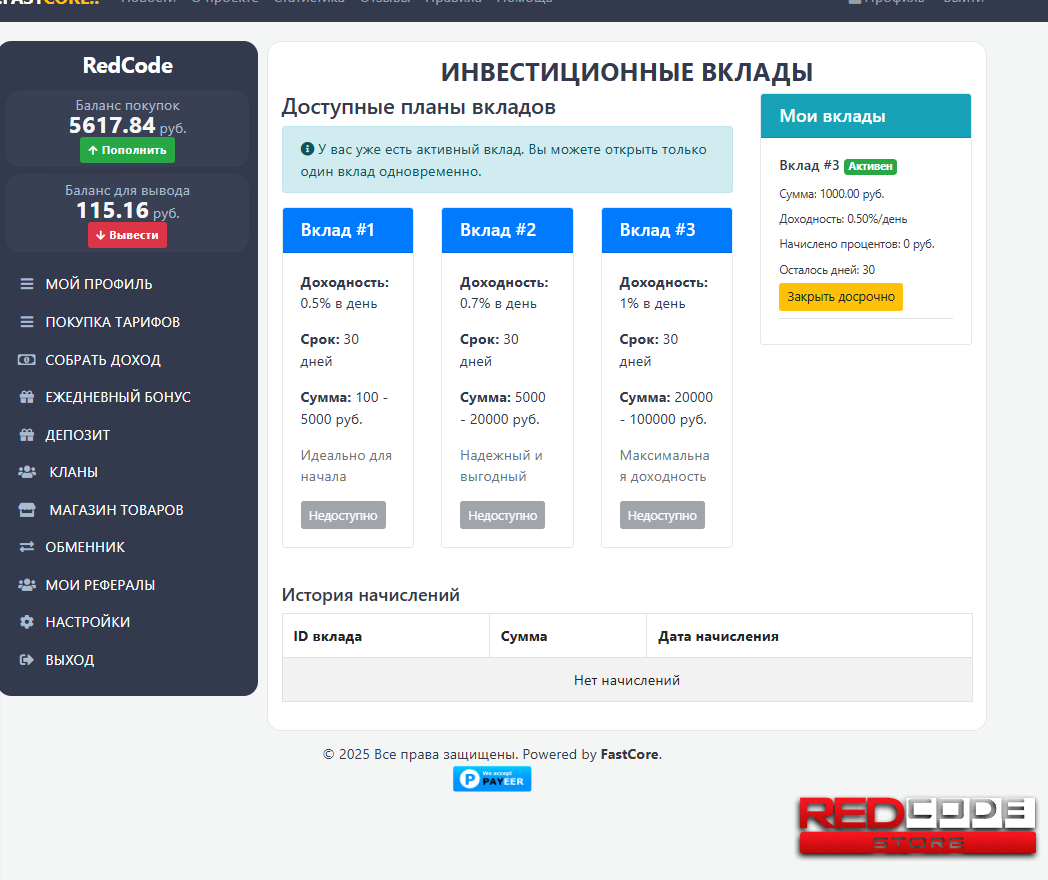The image size is (1048, 880).
Task: Click Недоступно under Вклад #1
Action: (343, 514)
